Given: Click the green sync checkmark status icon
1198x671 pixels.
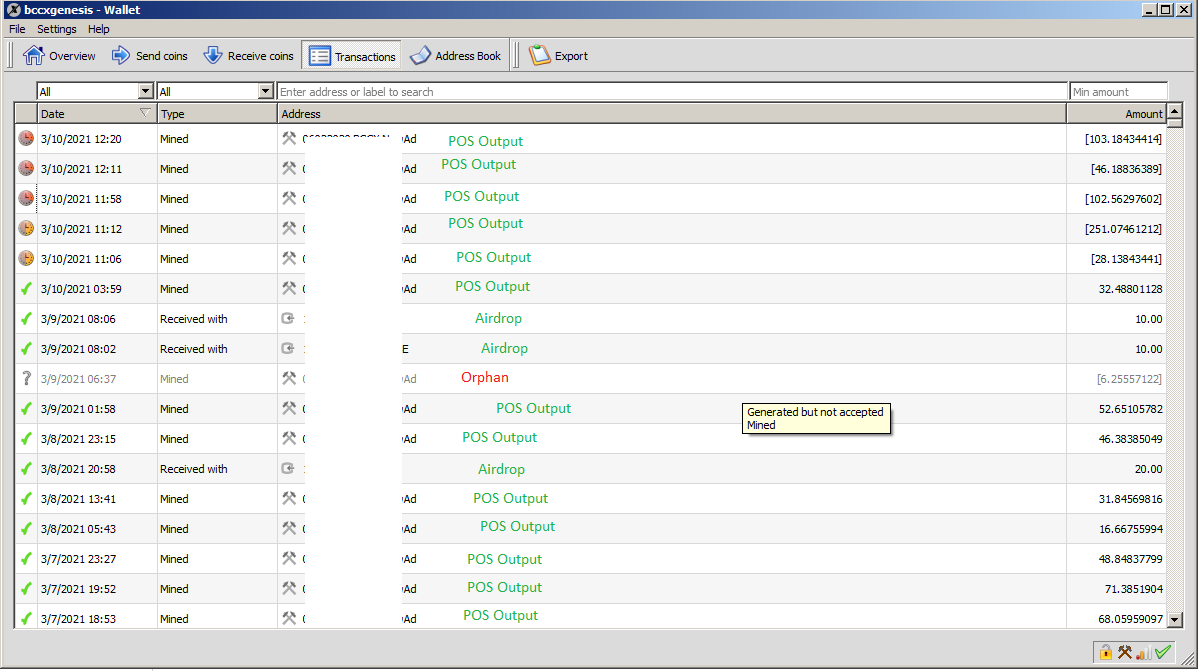Looking at the screenshot, I should pos(1163,652).
